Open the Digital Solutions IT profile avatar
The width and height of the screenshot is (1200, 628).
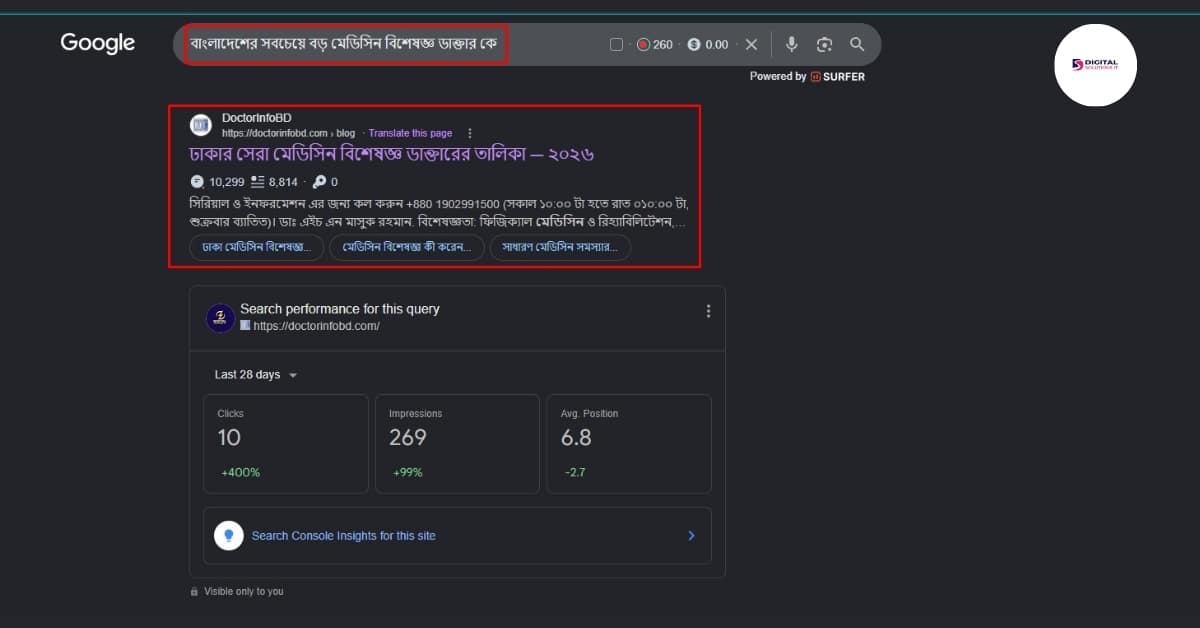tap(1096, 65)
